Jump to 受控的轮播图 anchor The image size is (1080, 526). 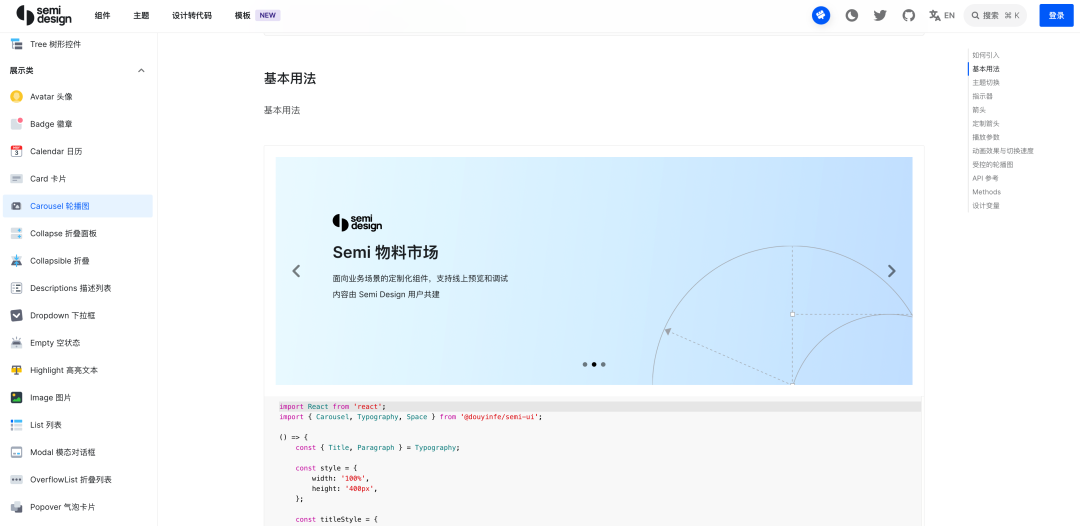pyautogui.click(x=993, y=165)
